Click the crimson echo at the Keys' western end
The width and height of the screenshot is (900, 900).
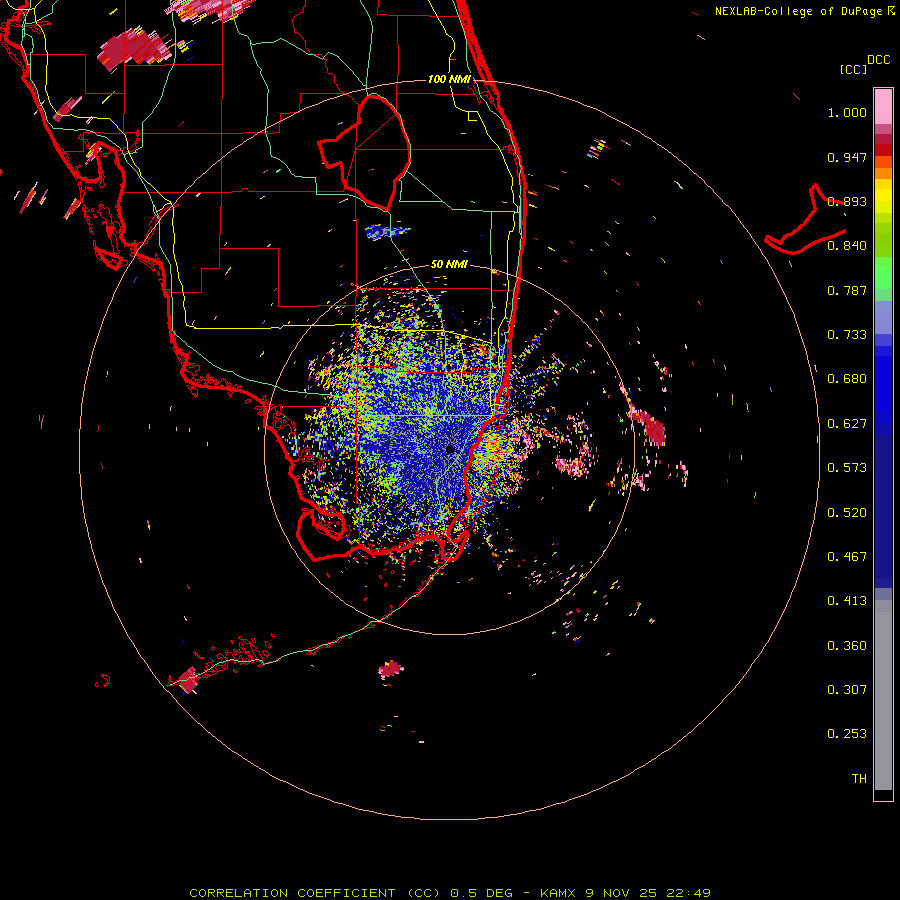[188, 680]
